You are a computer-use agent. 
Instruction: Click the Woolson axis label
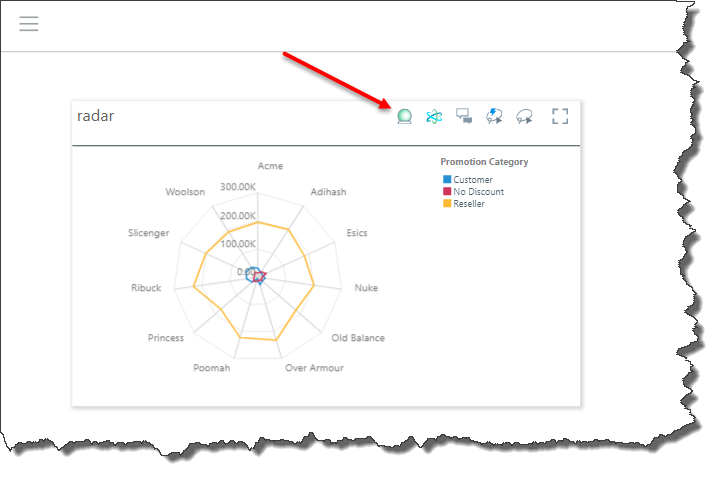pyautogui.click(x=185, y=191)
